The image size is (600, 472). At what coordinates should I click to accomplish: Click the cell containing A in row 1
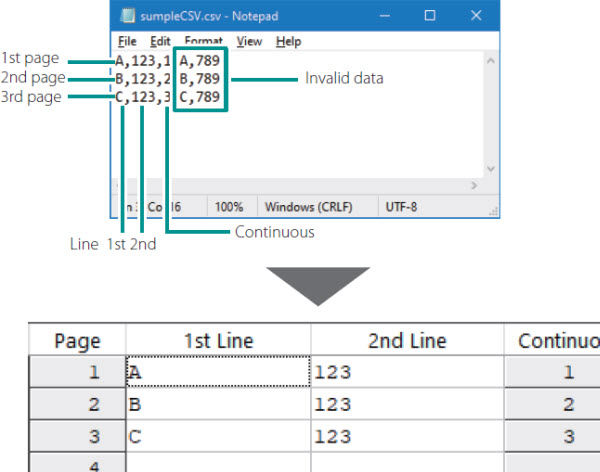click(218, 371)
